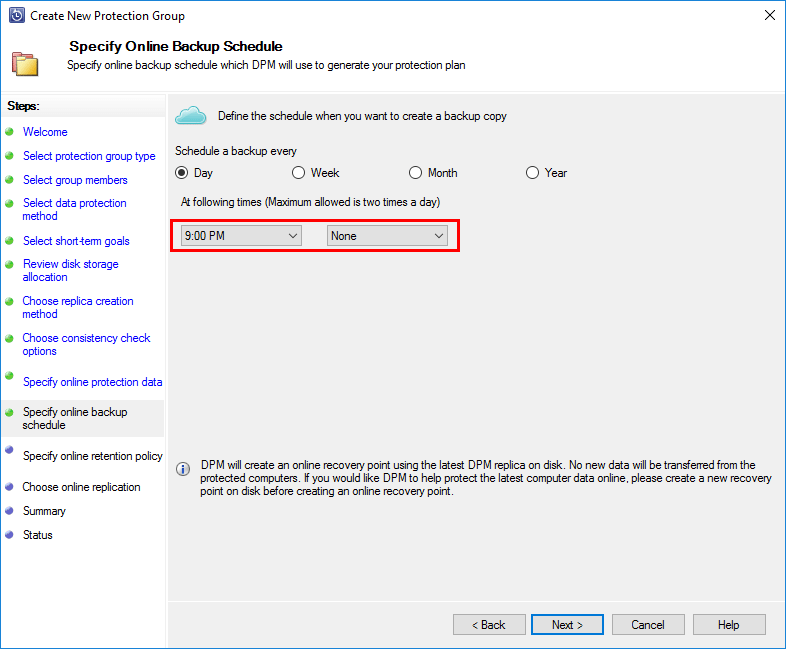Expand the None second time dropdown
Screen dimensions: 786x649
click(x=387, y=236)
